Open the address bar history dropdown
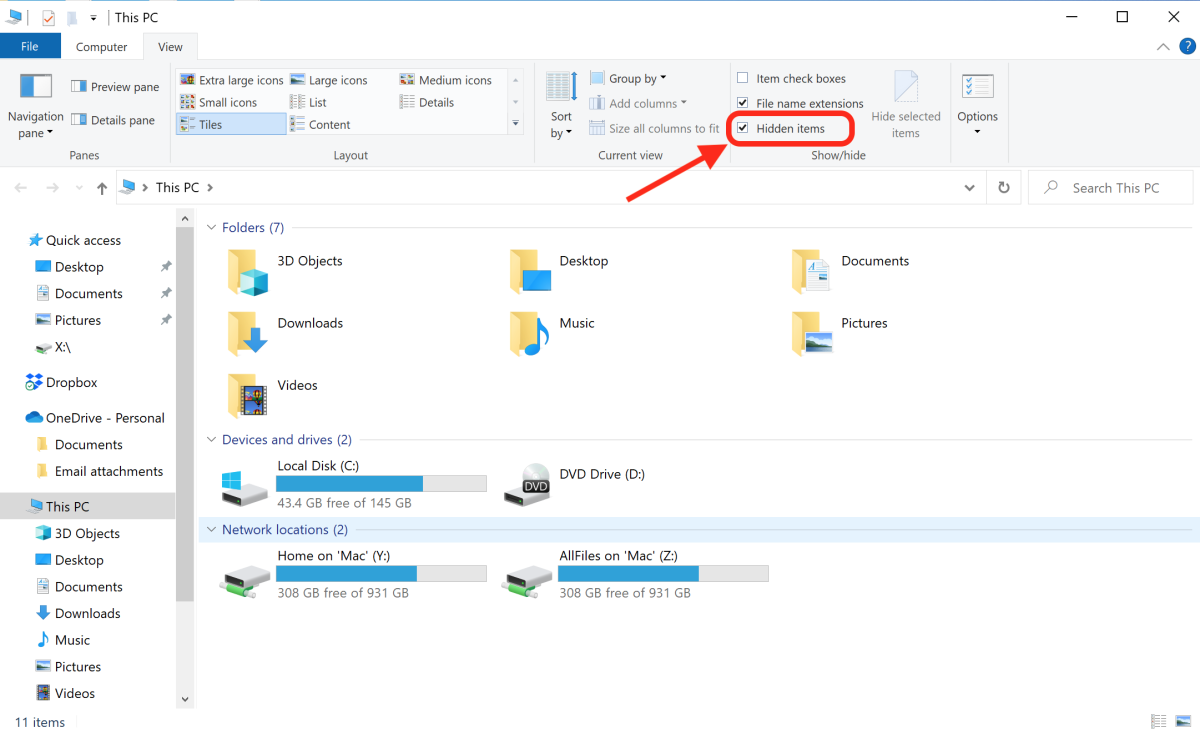Viewport: 1200px width, 733px height. [x=969, y=187]
